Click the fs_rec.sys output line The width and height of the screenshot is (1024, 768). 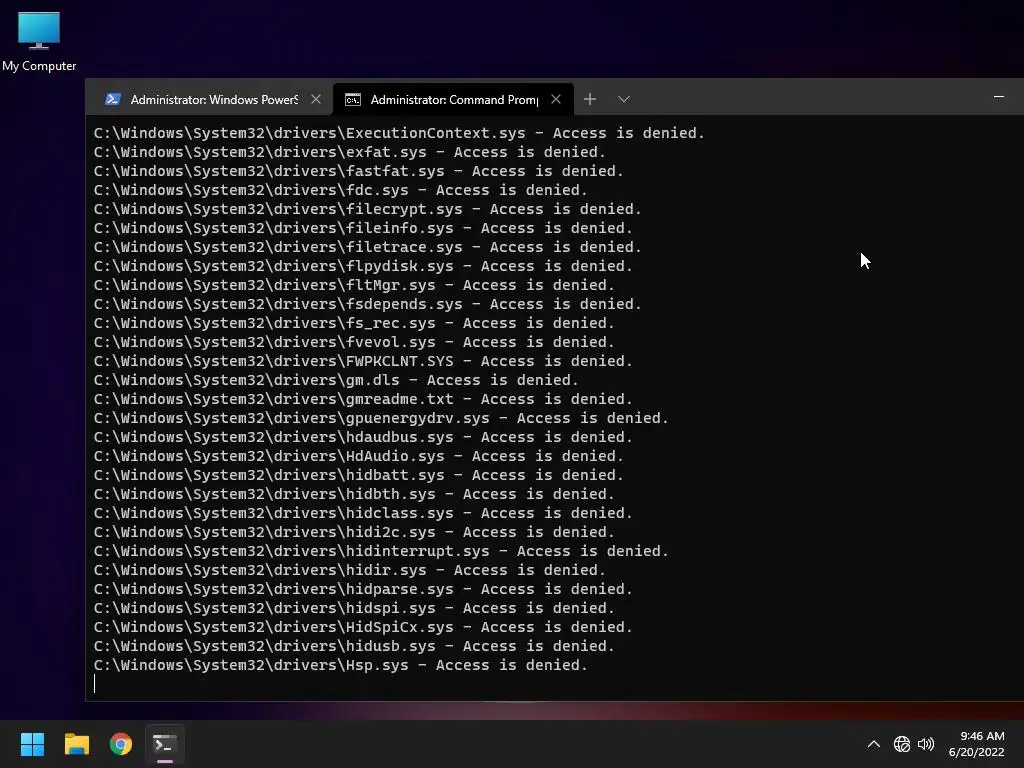point(354,323)
